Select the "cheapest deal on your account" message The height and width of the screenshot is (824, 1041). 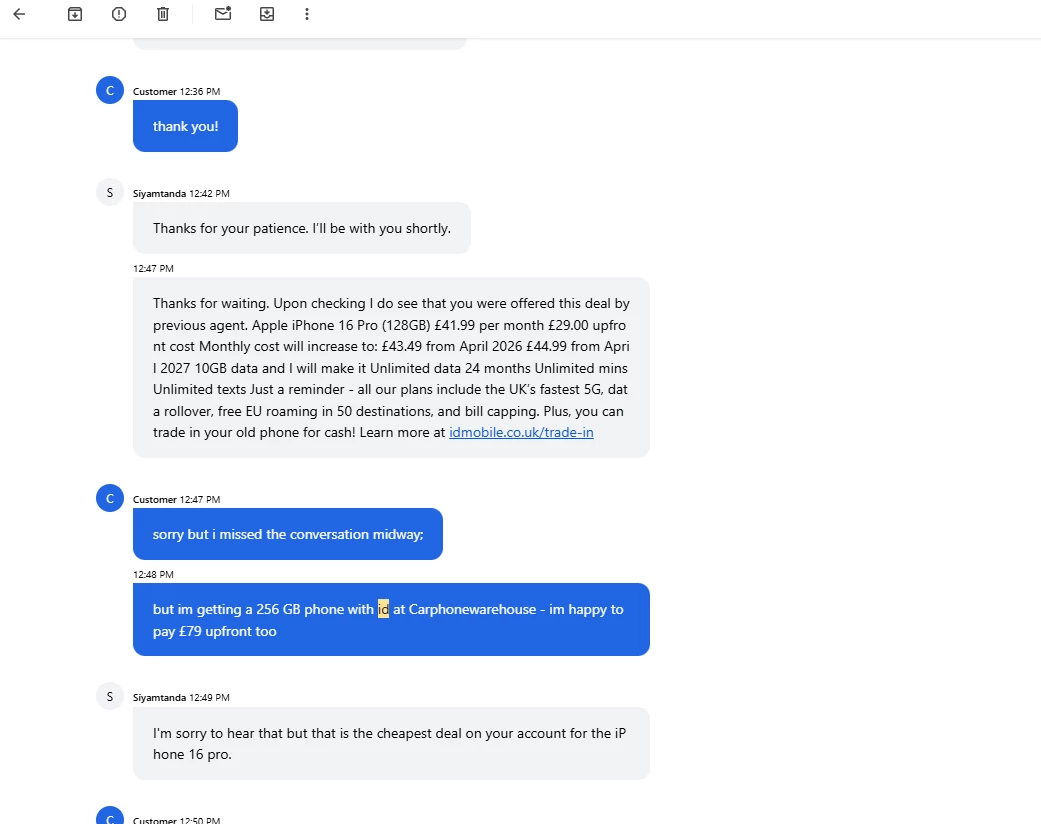pyautogui.click(x=391, y=743)
